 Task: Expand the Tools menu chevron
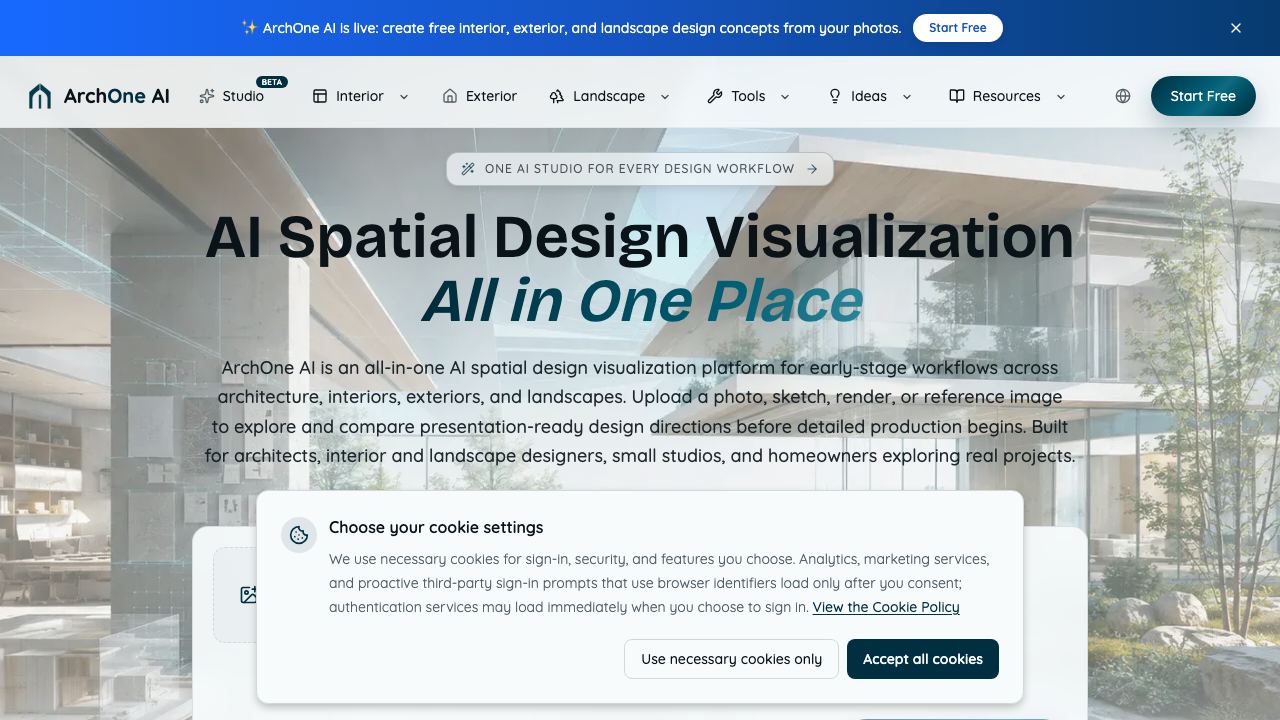point(785,96)
